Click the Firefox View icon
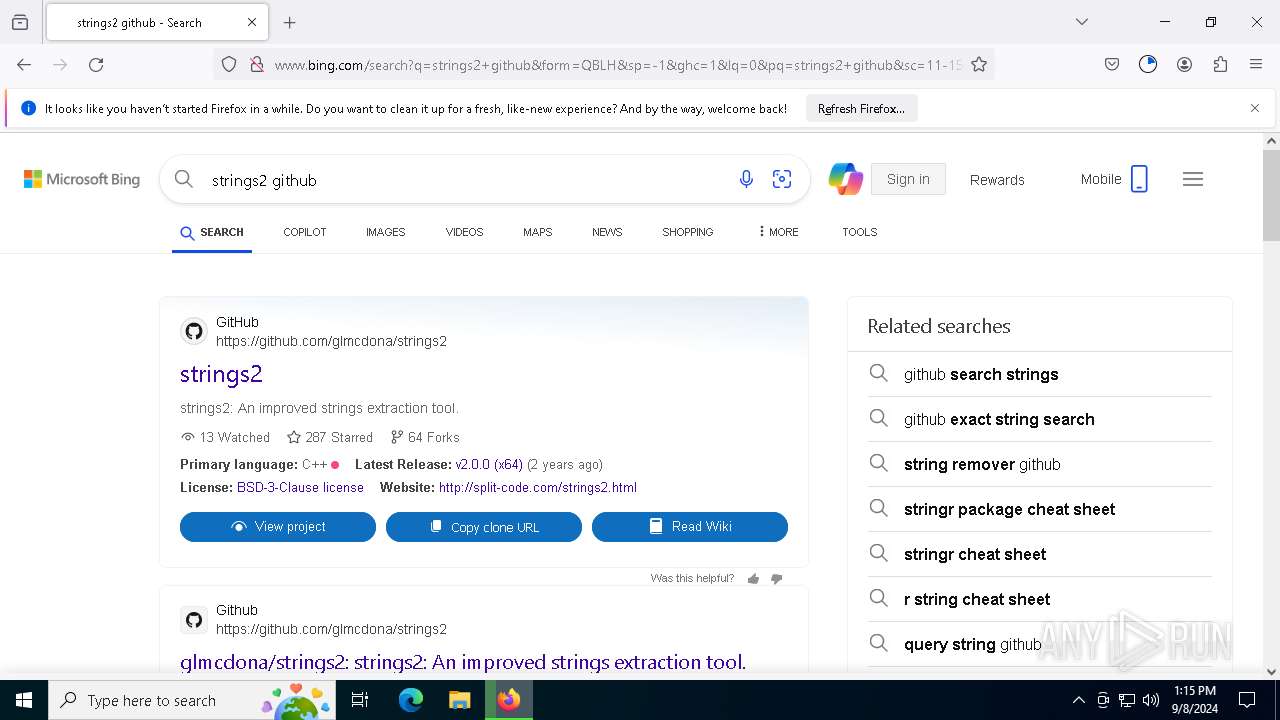The image size is (1280, 720). click(20, 22)
